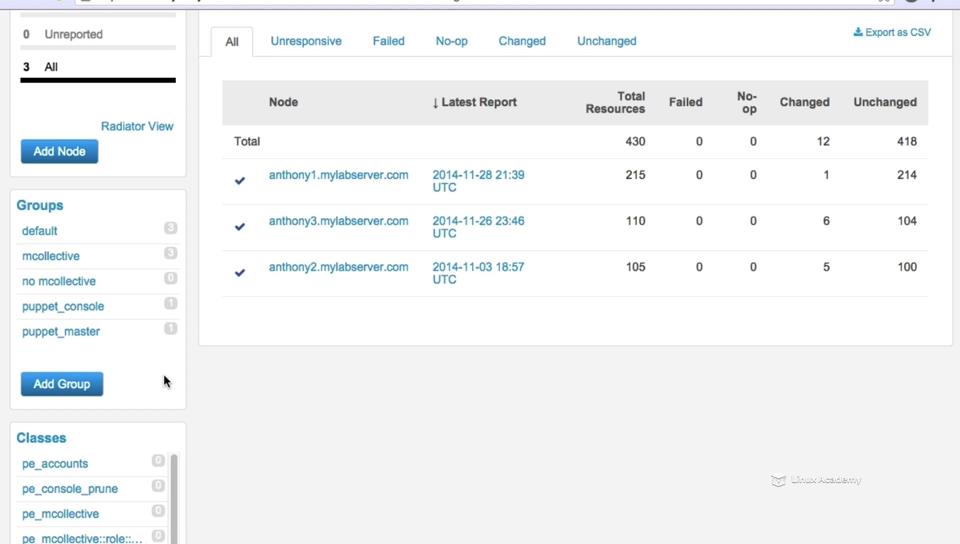Open the pe_console_prune class
Screen dimensions: 960x544
pos(70,488)
